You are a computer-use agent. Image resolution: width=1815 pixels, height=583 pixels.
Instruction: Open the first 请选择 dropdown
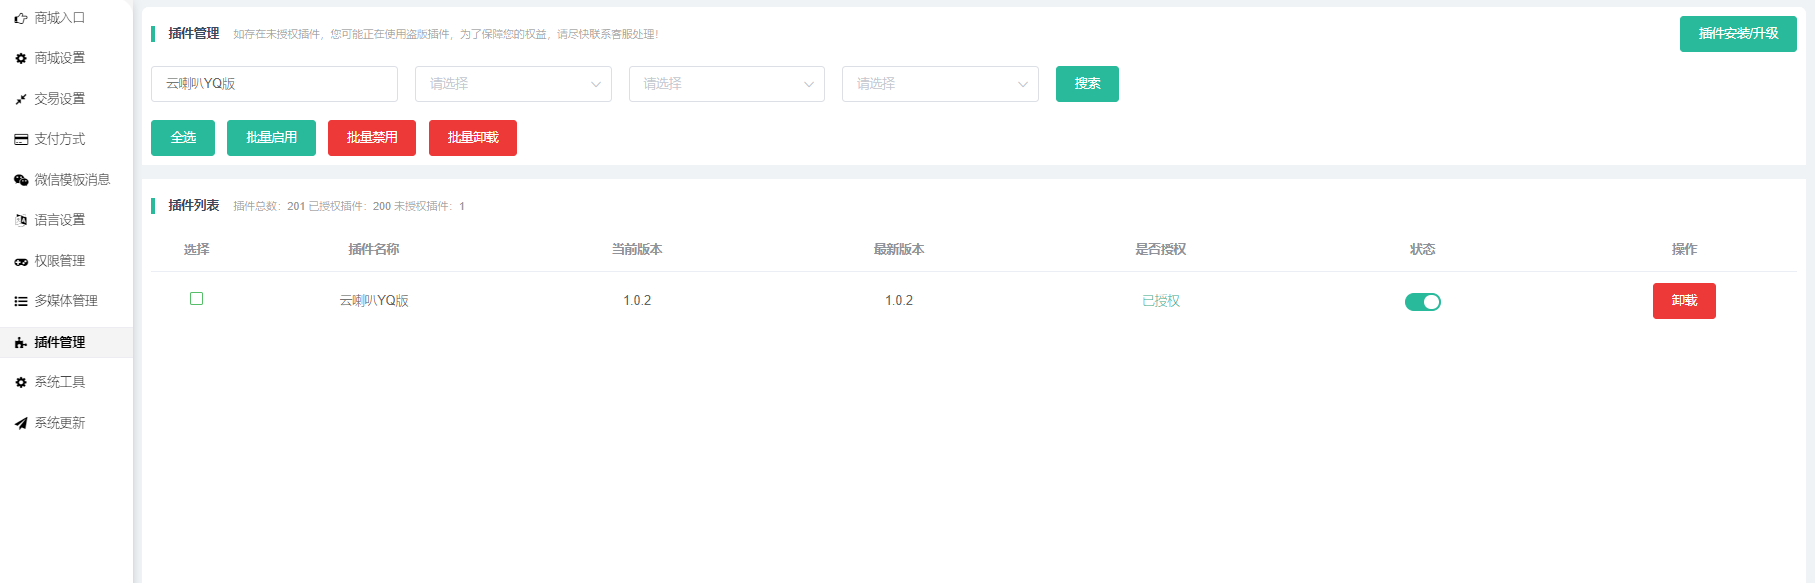(513, 84)
